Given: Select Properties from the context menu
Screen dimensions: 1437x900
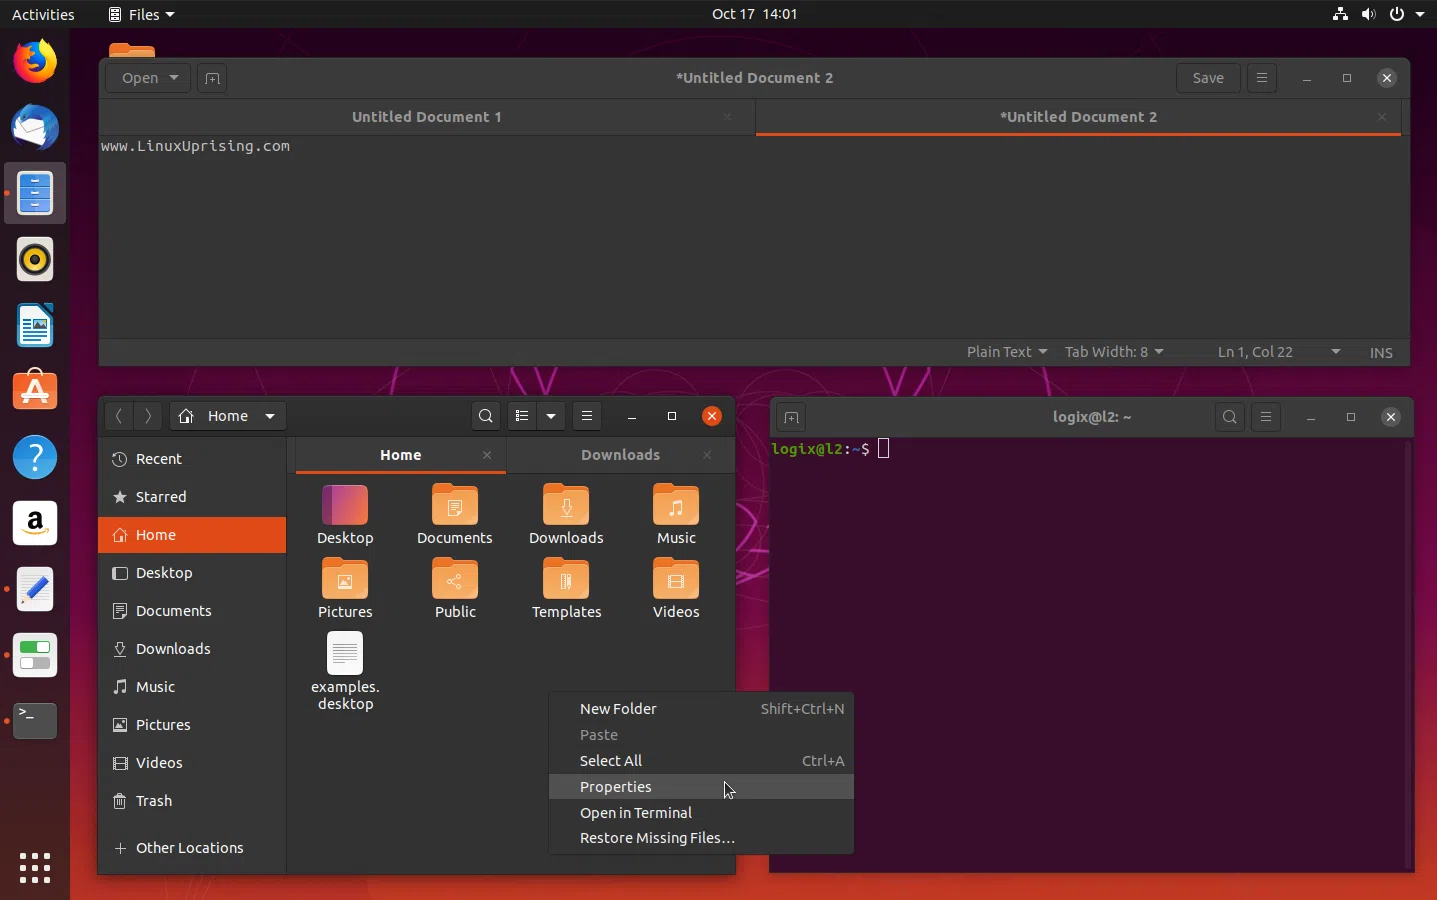Looking at the screenshot, I should (614, 787).
